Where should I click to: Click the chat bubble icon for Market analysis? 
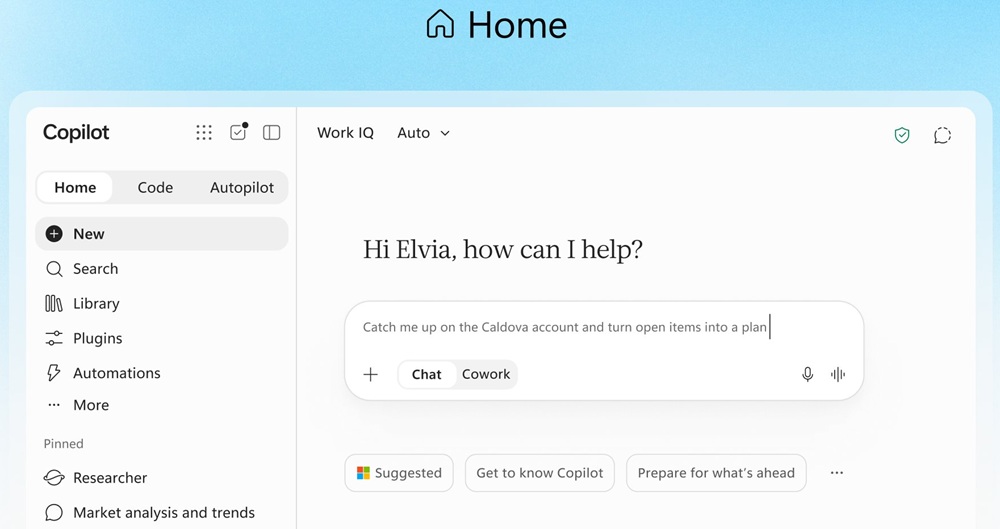[54, 512]
